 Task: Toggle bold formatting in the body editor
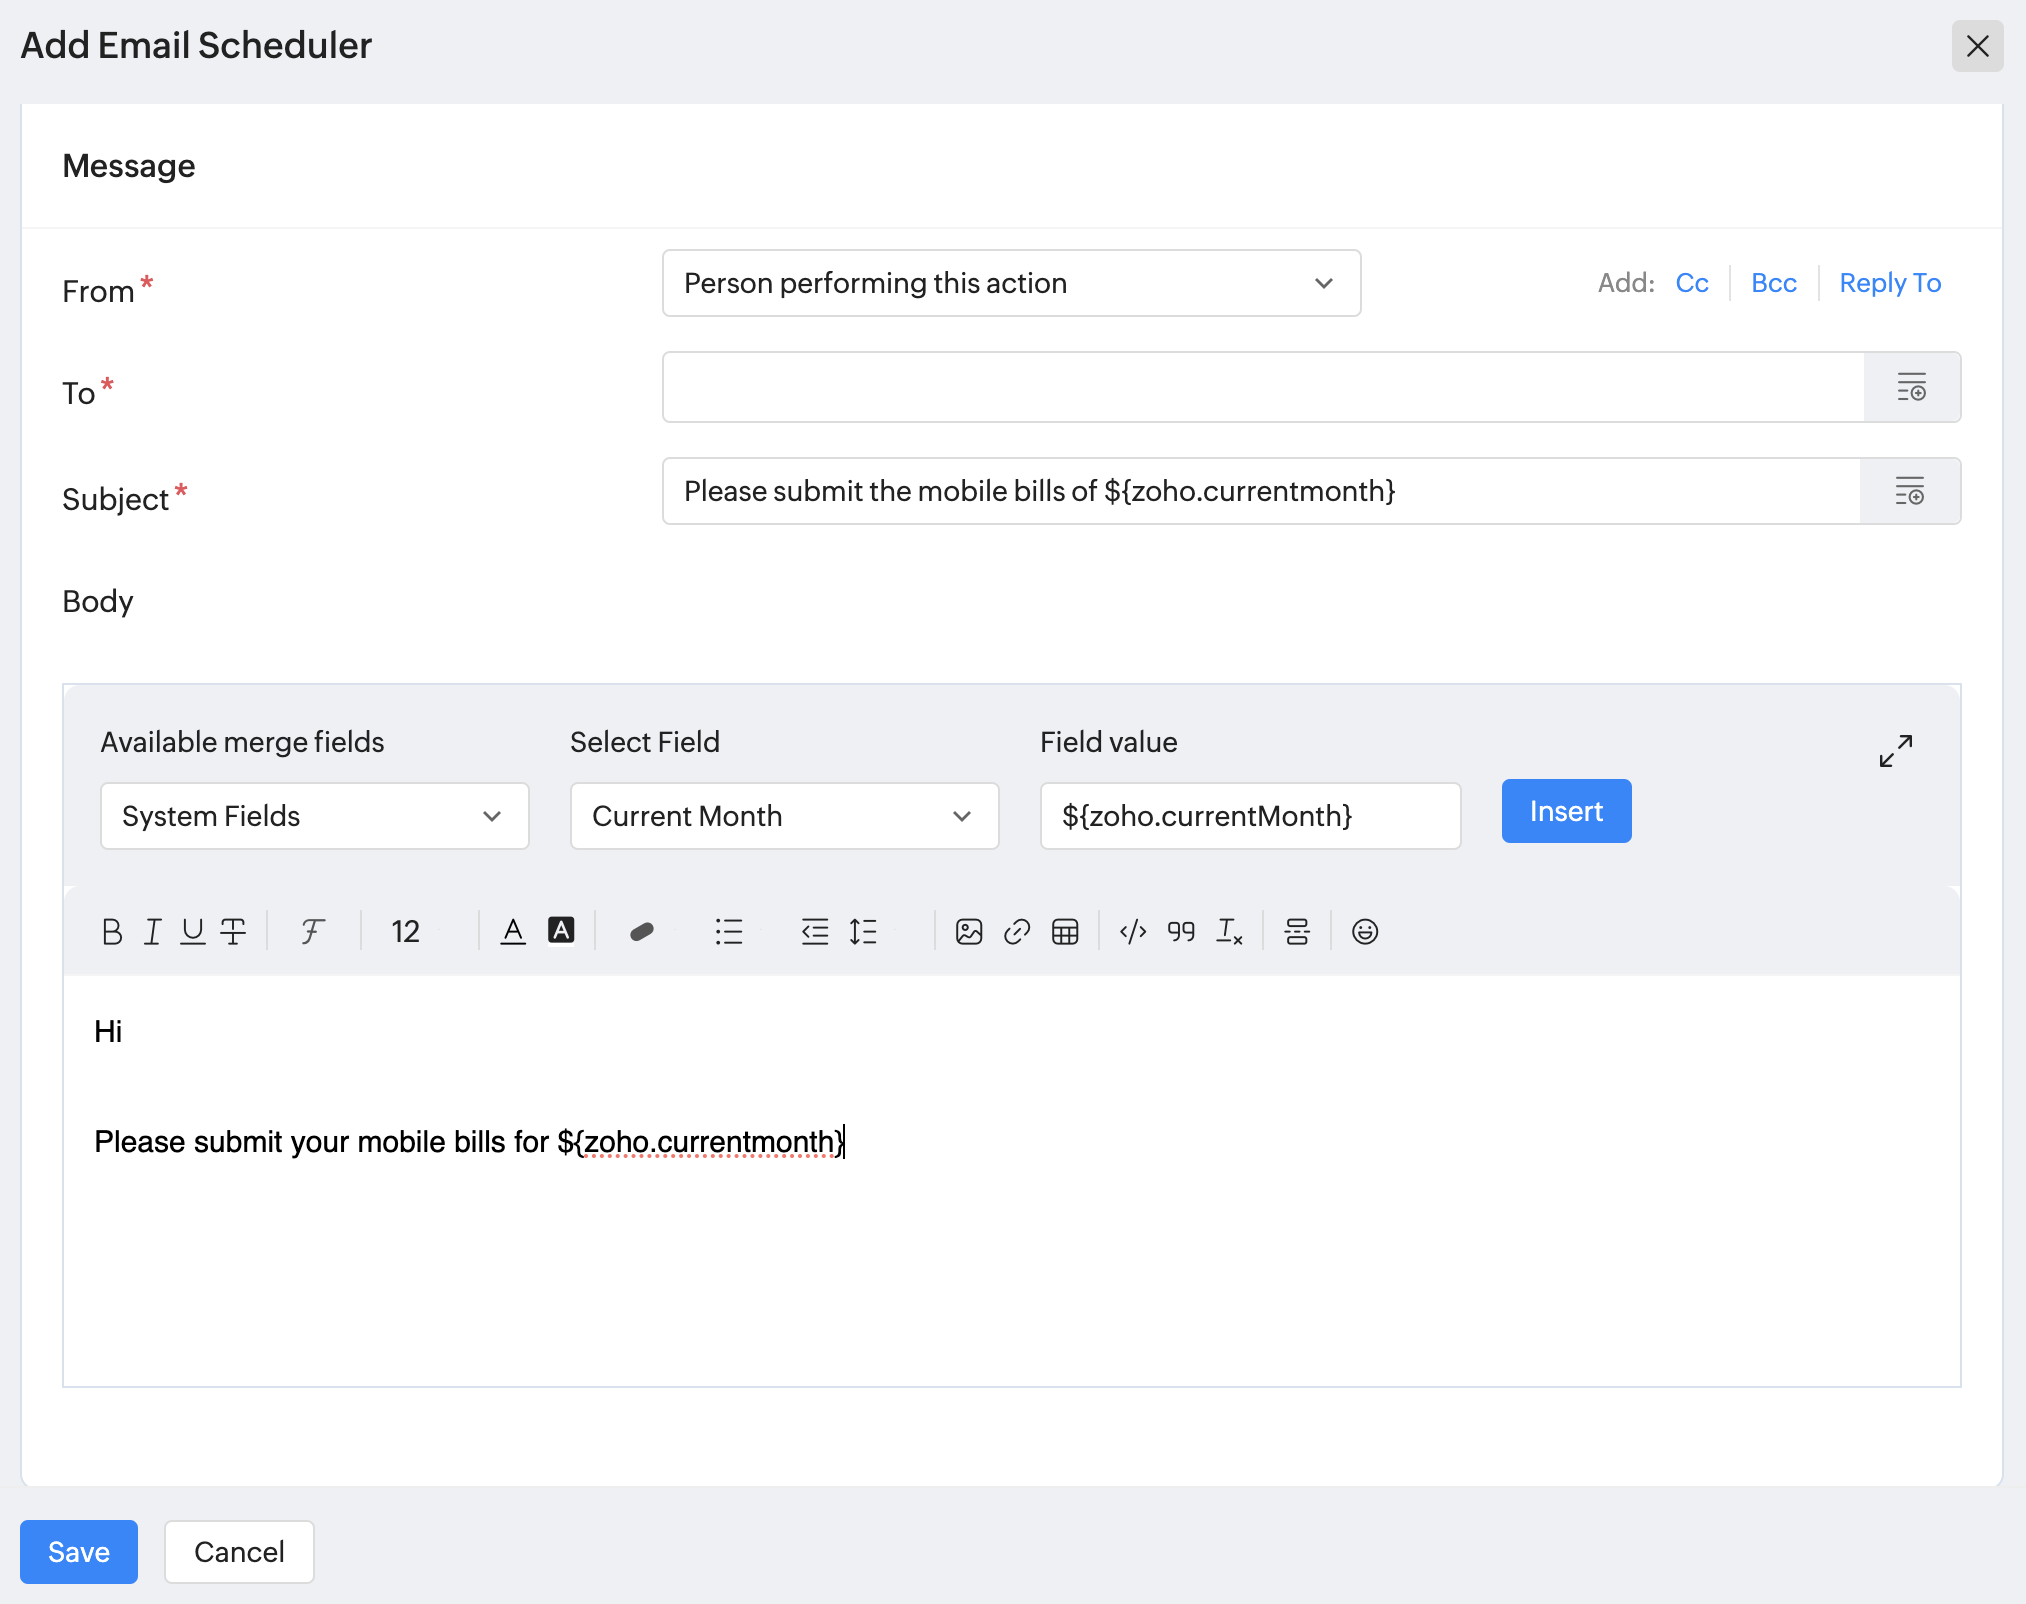point(112,932)
